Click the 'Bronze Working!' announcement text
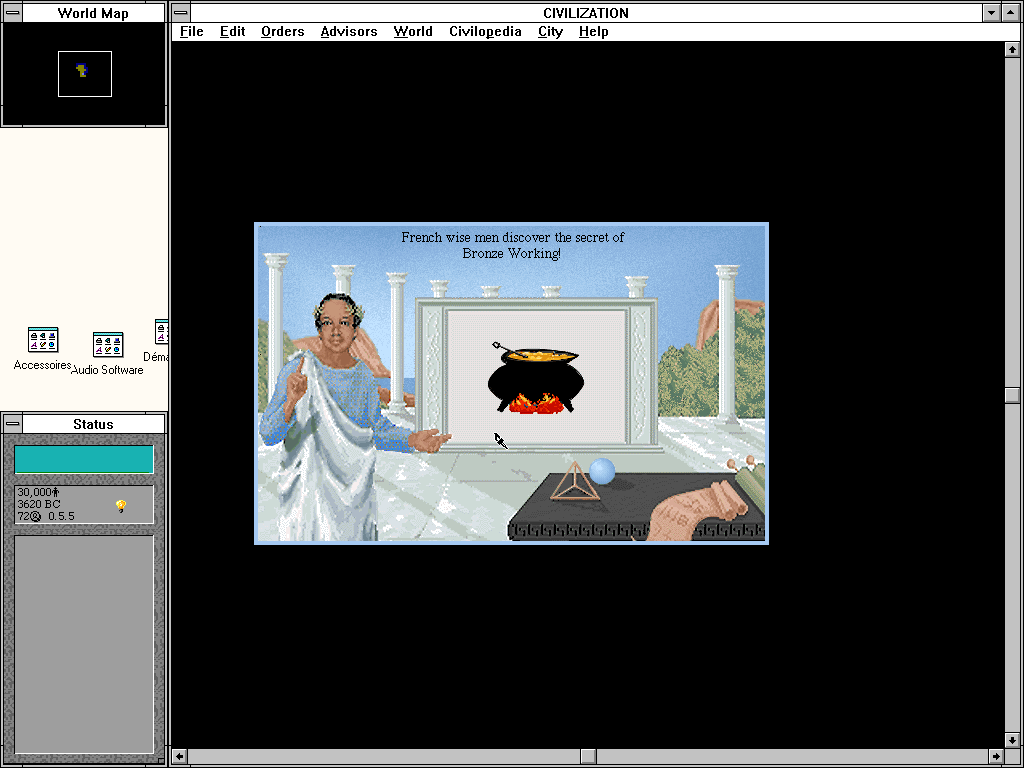The width and height of the screenshot is (1024, 768). [x=511, y=253]
